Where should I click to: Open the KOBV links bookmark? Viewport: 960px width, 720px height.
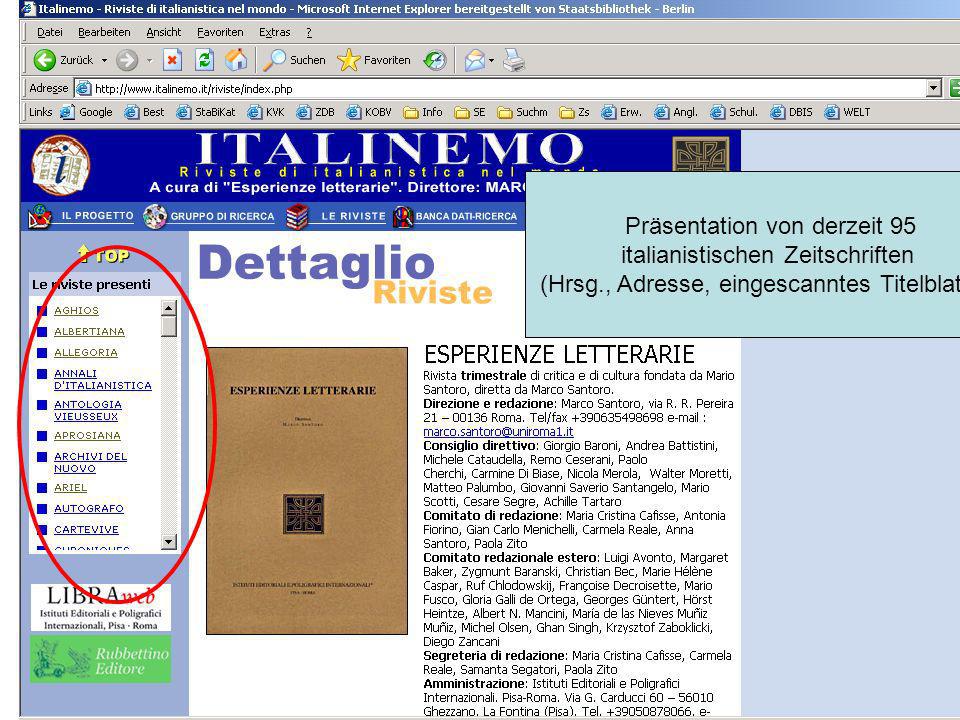tap(369, 112)
